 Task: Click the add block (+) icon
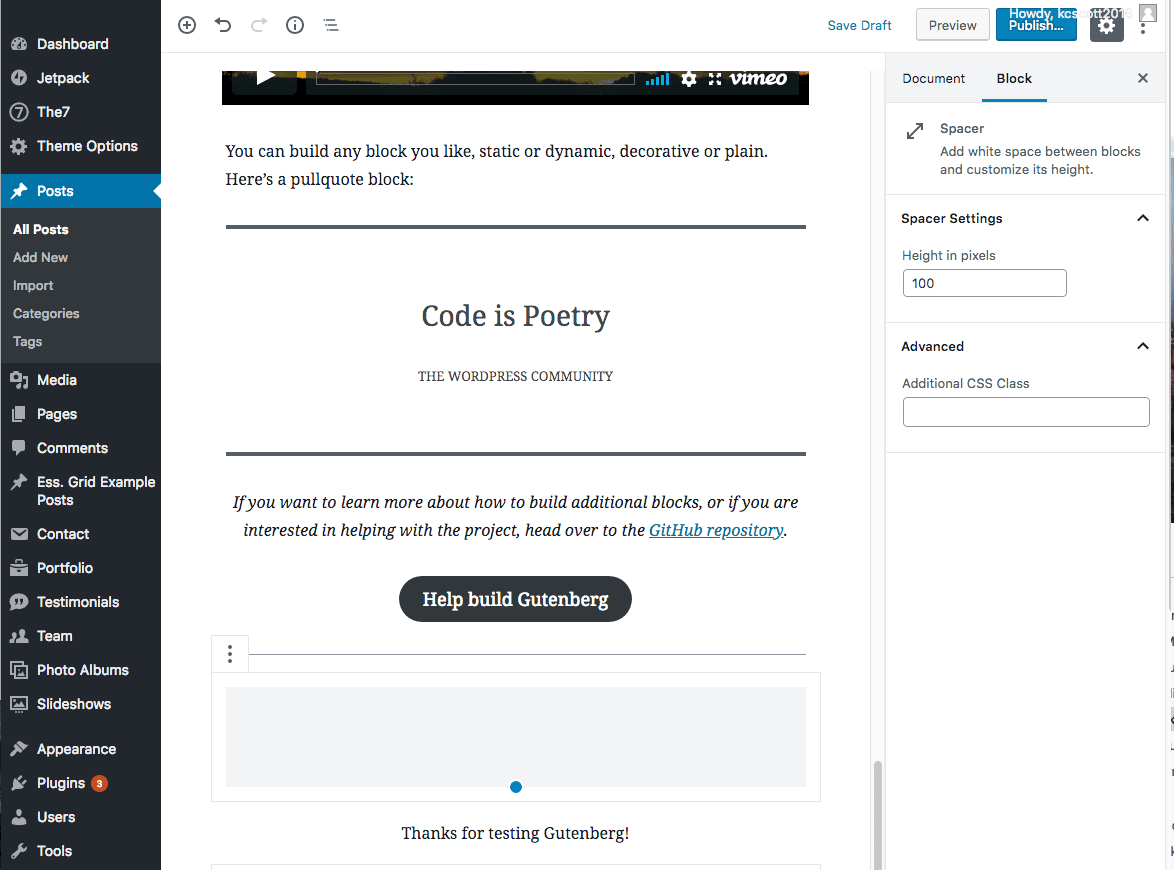tap(186, 25)
